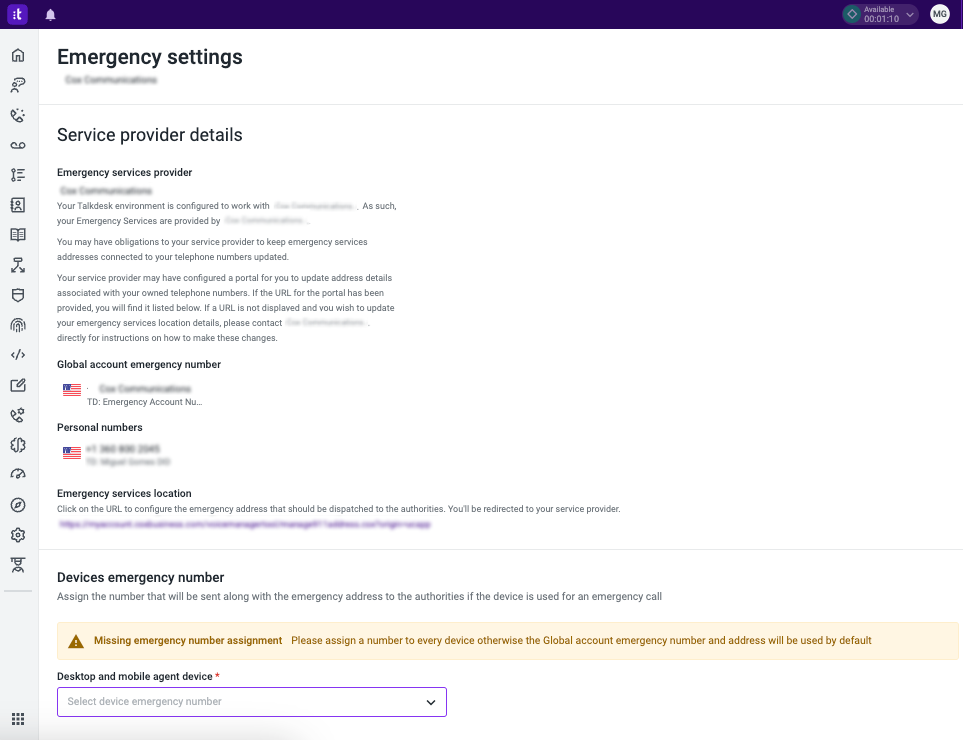963x740 pixels.
Task: Open the fingerprint identity icon in sidebar
Action: [18, 325]
